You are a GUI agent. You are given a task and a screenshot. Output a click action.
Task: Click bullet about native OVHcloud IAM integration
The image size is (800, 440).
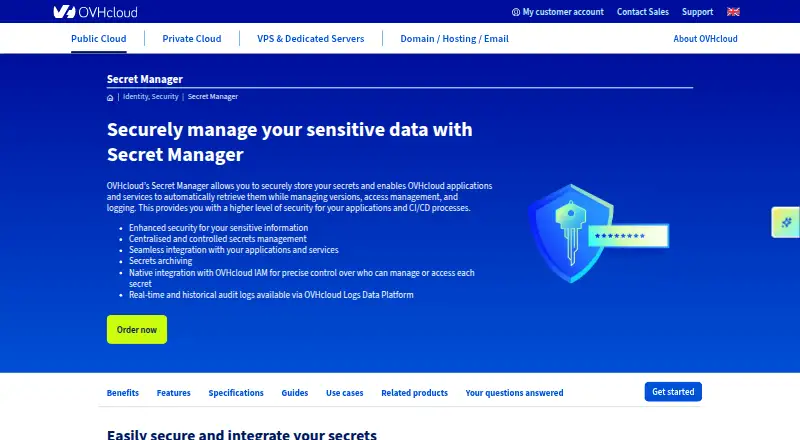point(302,278)
